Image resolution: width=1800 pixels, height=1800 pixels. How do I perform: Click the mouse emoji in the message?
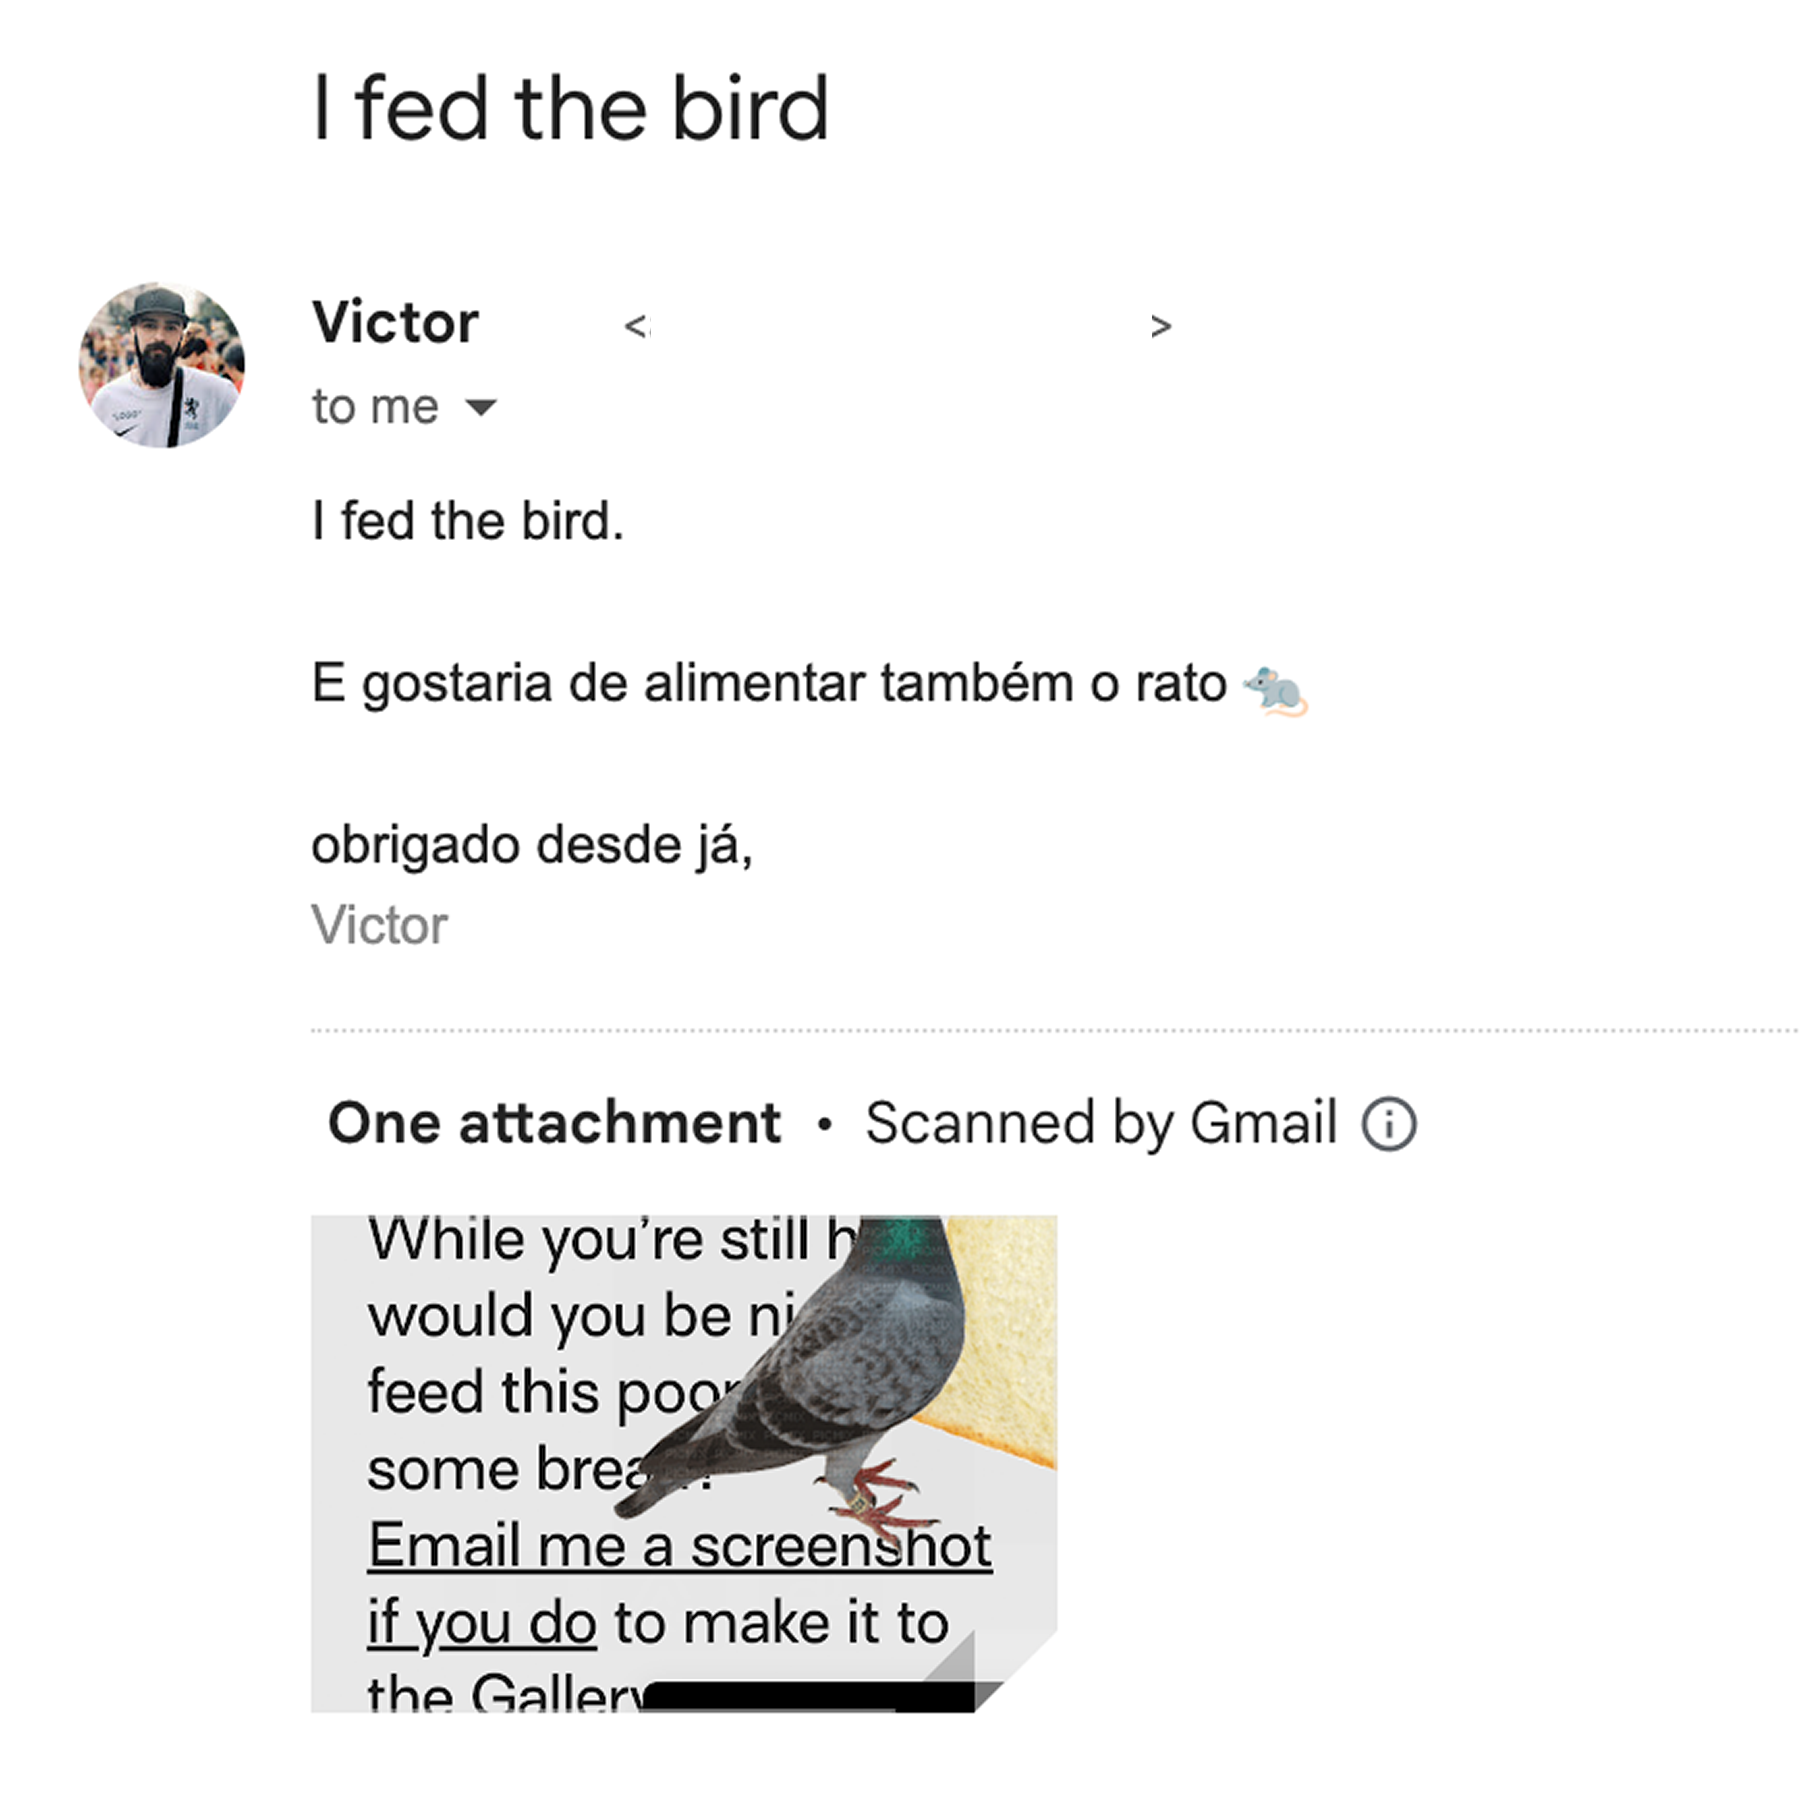pyautogui.click(x=1275, y=690)
